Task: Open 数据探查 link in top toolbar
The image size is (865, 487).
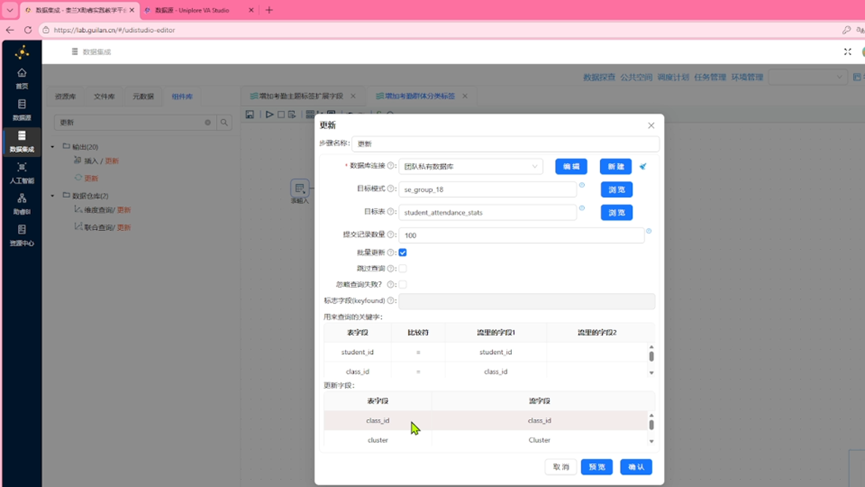Action: (x=599, y=77)
